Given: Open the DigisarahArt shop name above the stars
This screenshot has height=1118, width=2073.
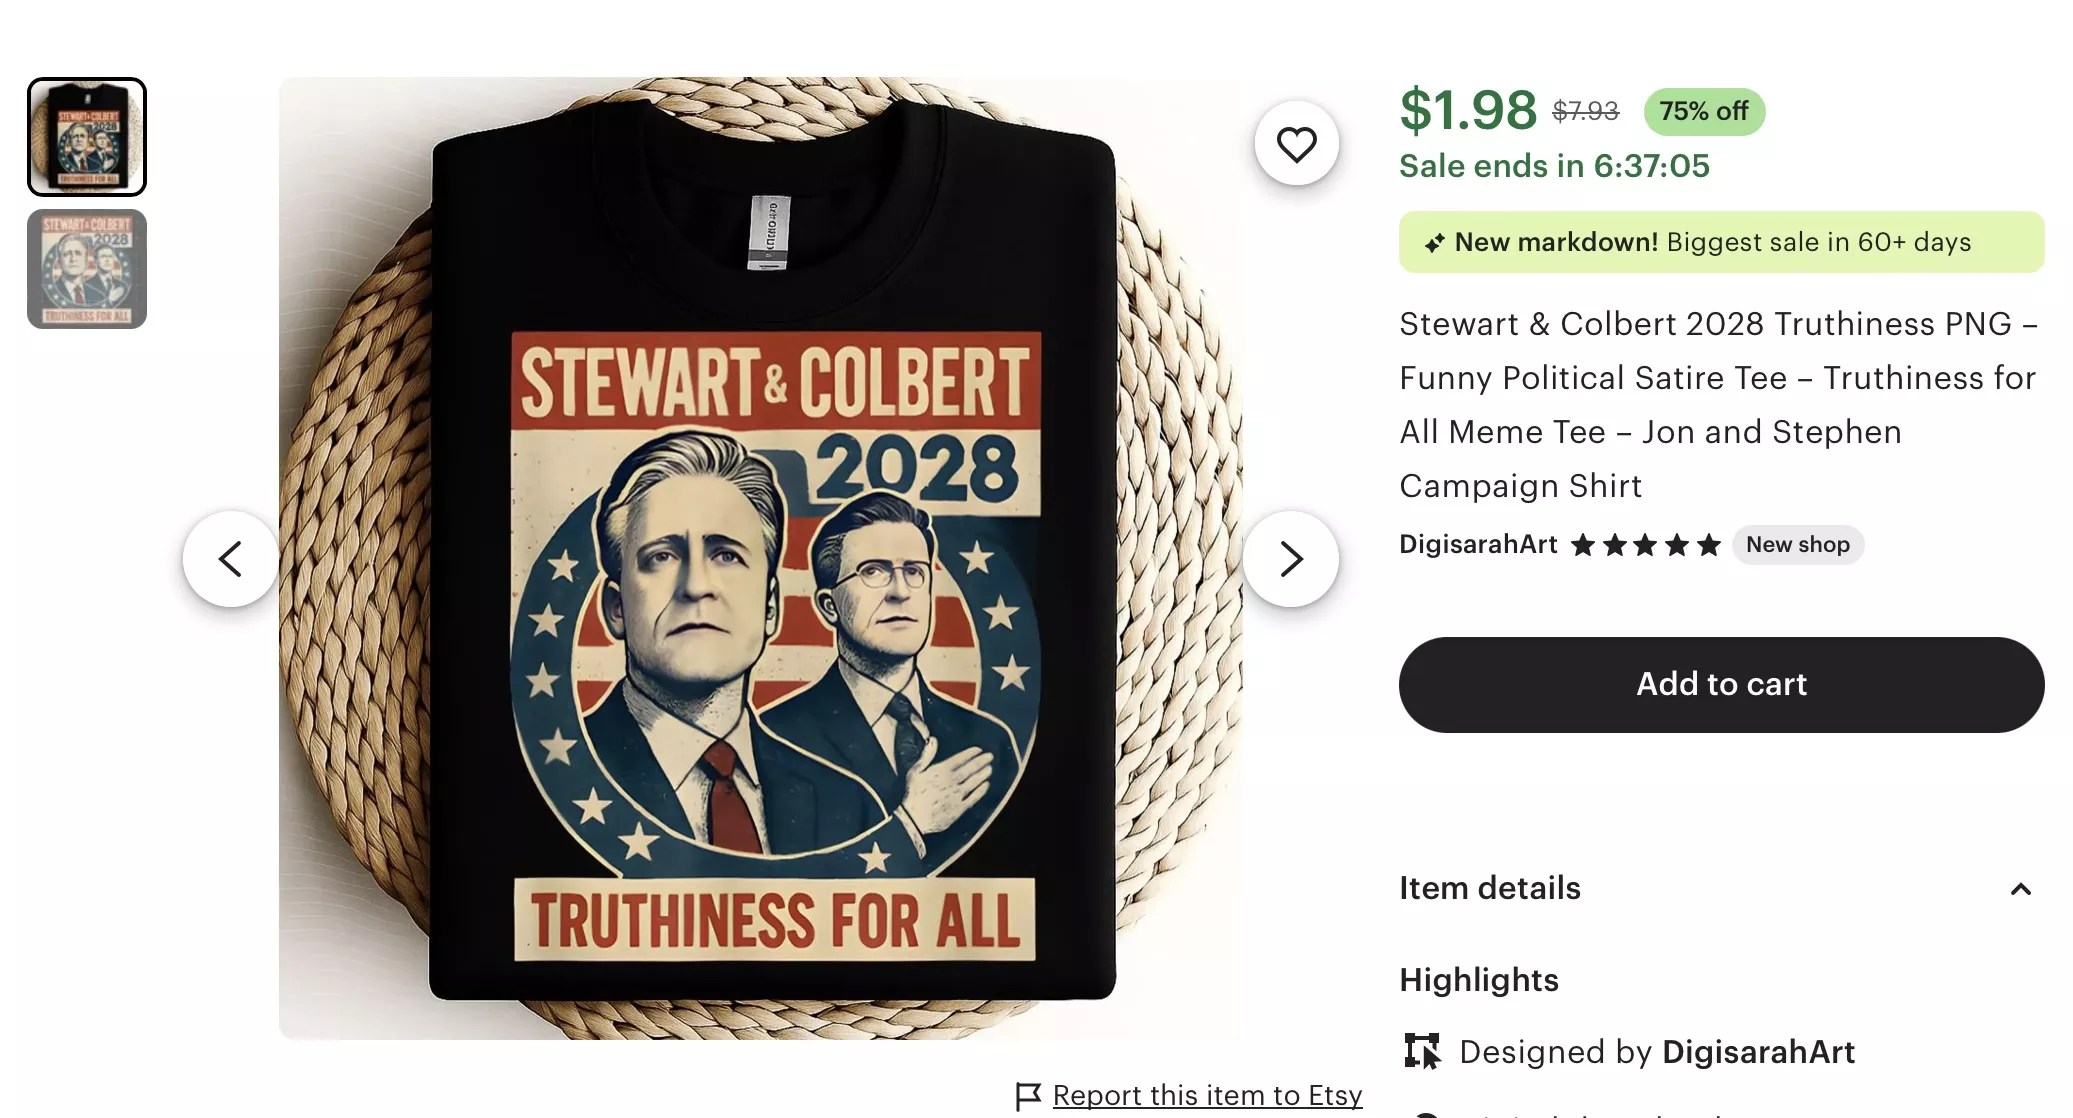Looking at the screenshot, I should (1477, 544).
